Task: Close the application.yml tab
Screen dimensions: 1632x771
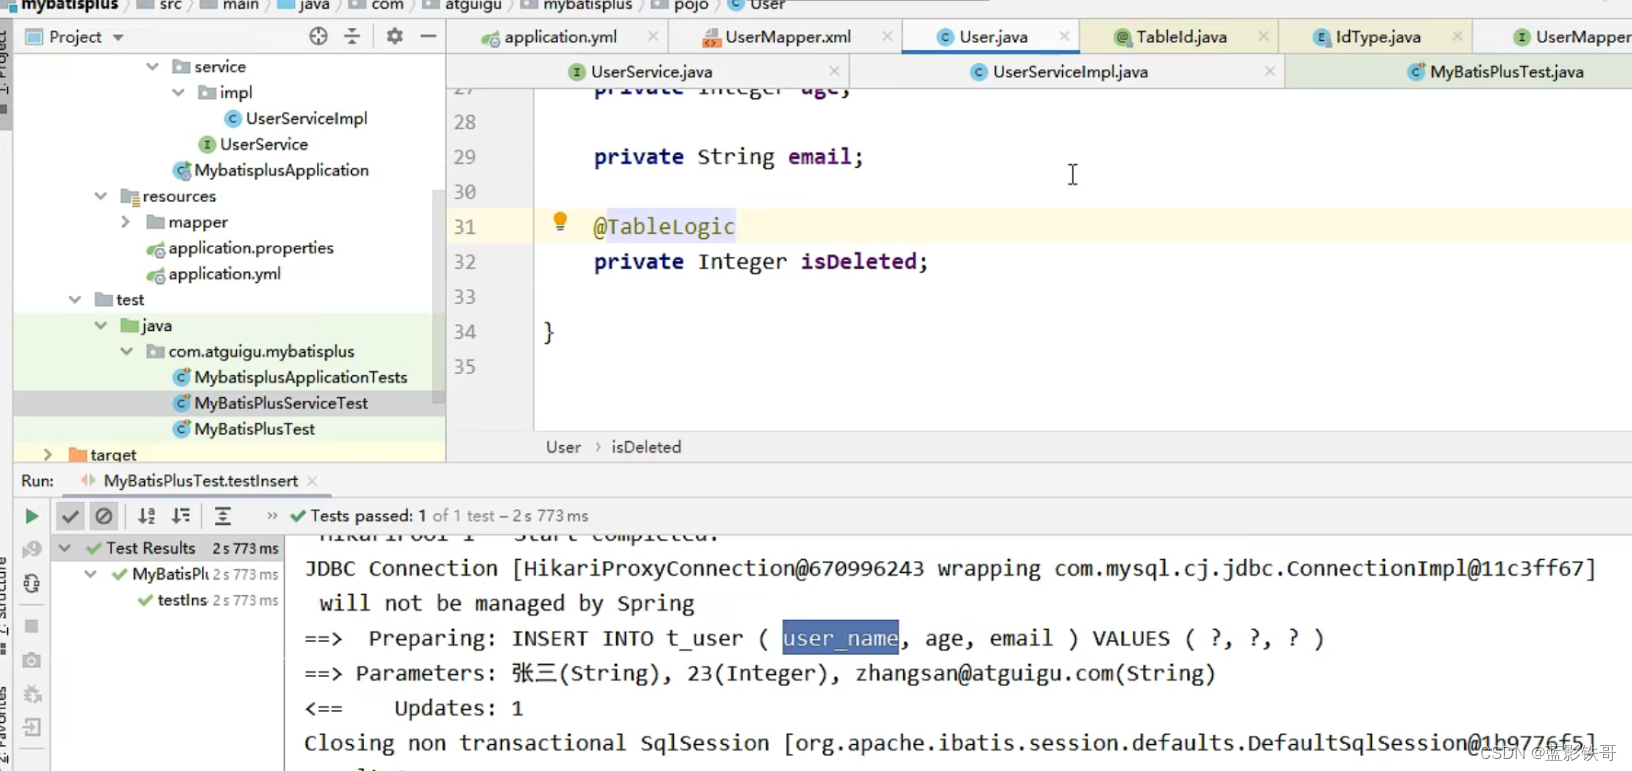Action: pos(653,36)
